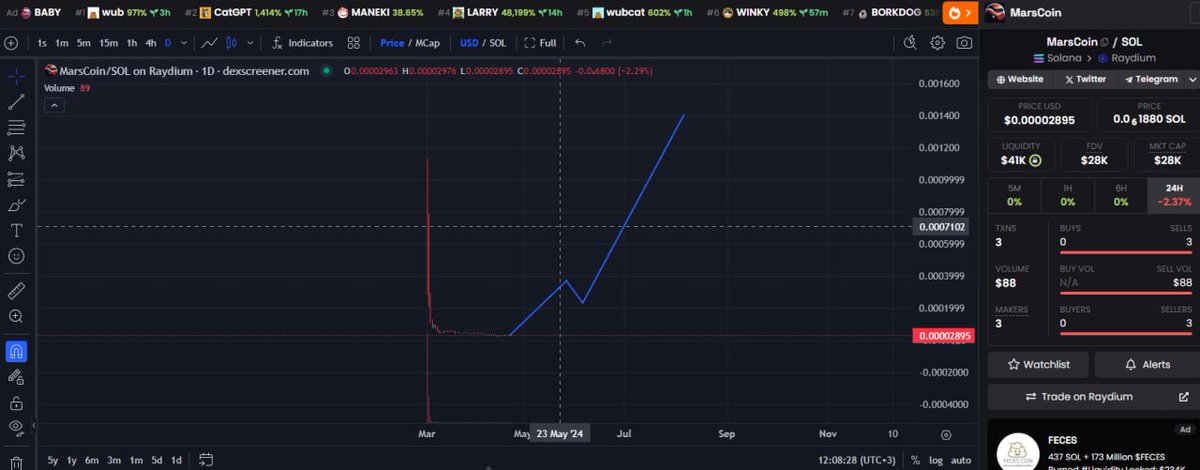The image size is (1200, 470).
Task: Switch the quote currency to USD
Action: [x=469, y=43]
